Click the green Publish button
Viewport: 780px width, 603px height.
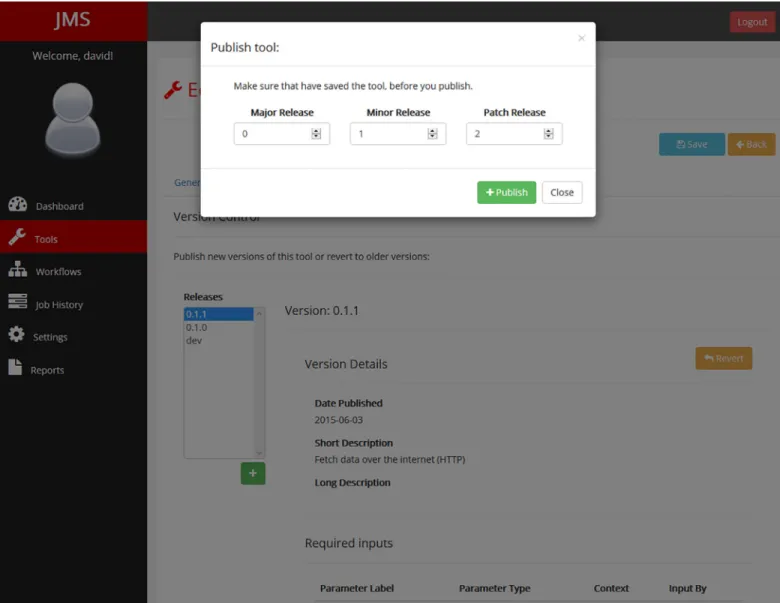(506, 193)
